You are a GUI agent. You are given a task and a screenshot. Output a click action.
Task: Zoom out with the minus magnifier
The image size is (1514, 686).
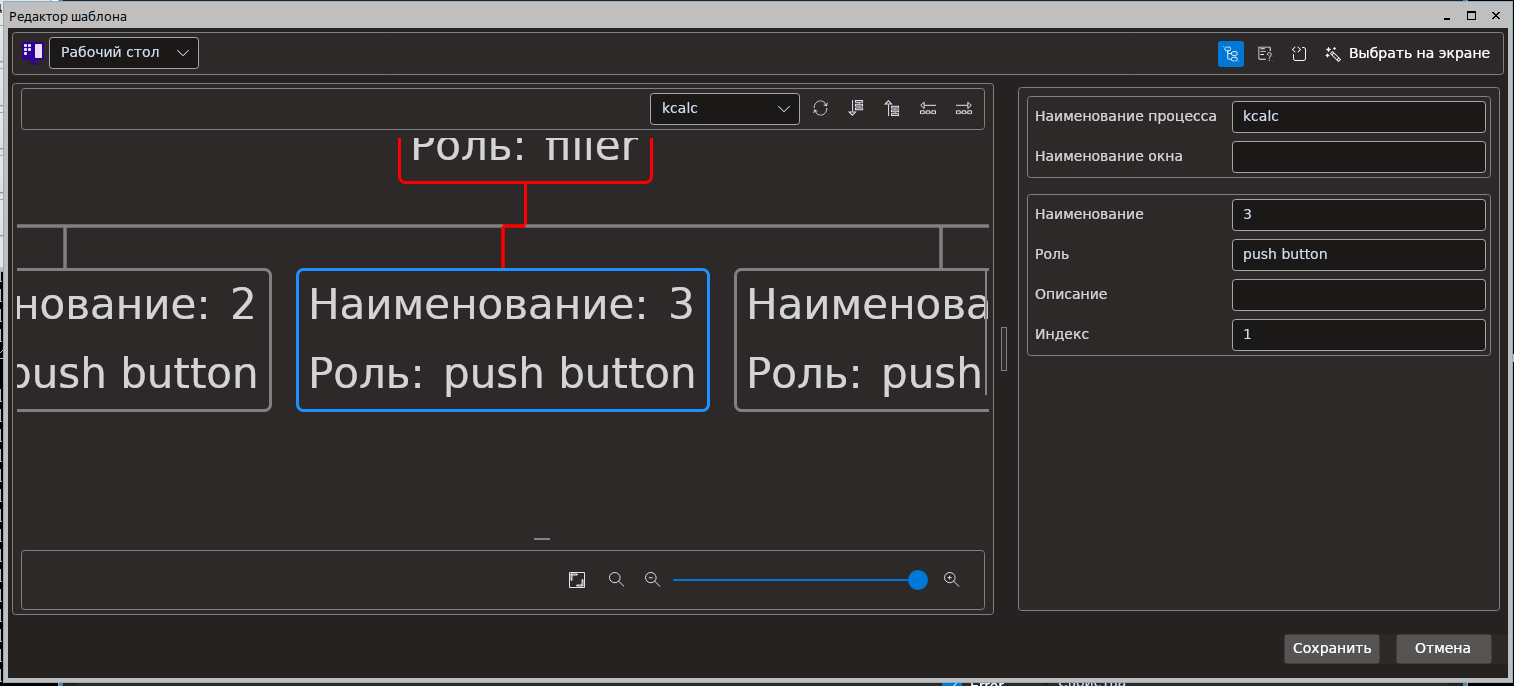(x=652, y=580)
